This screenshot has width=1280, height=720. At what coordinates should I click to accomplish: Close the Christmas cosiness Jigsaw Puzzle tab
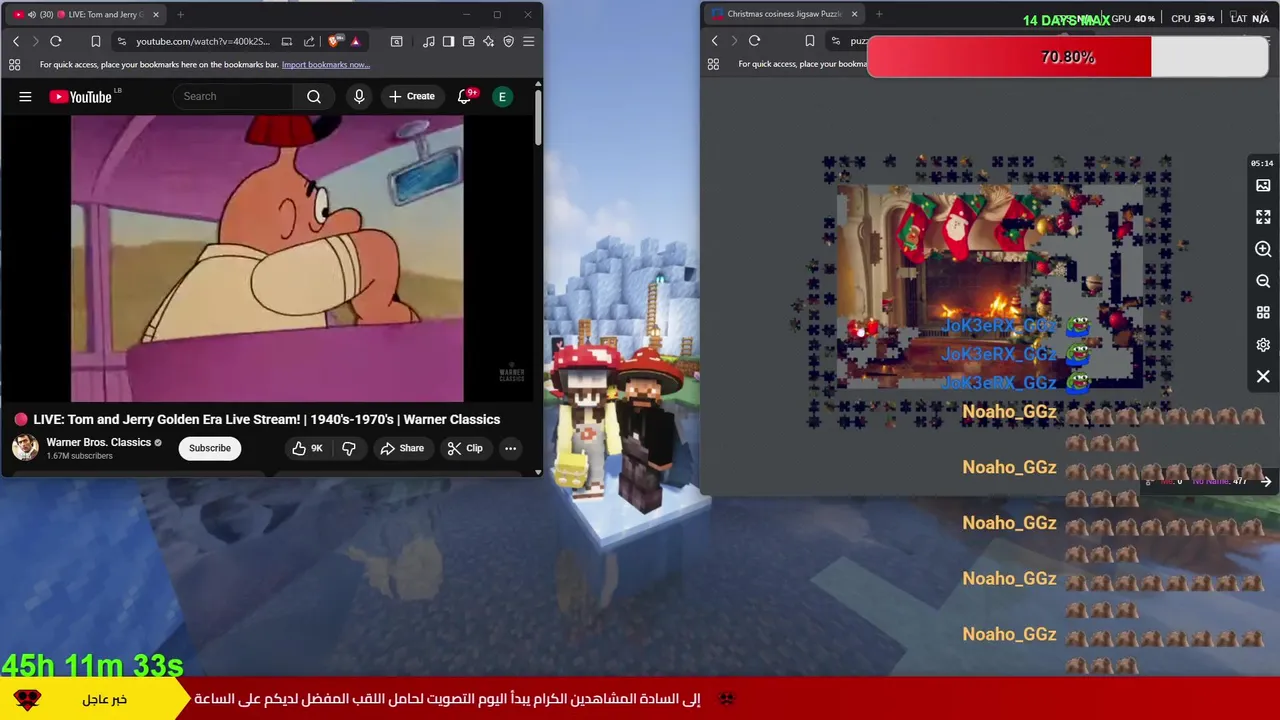[855, 14]
